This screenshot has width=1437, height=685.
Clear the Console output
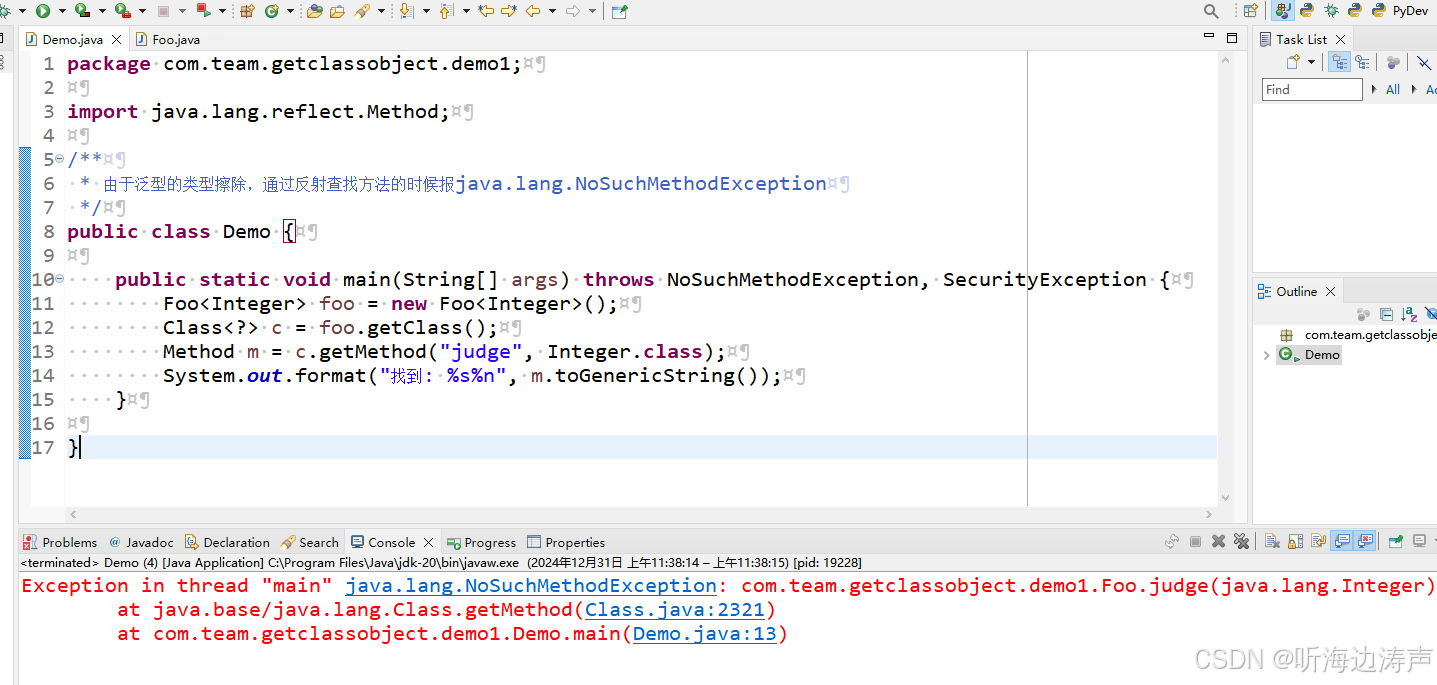[x=1271, y=541]
